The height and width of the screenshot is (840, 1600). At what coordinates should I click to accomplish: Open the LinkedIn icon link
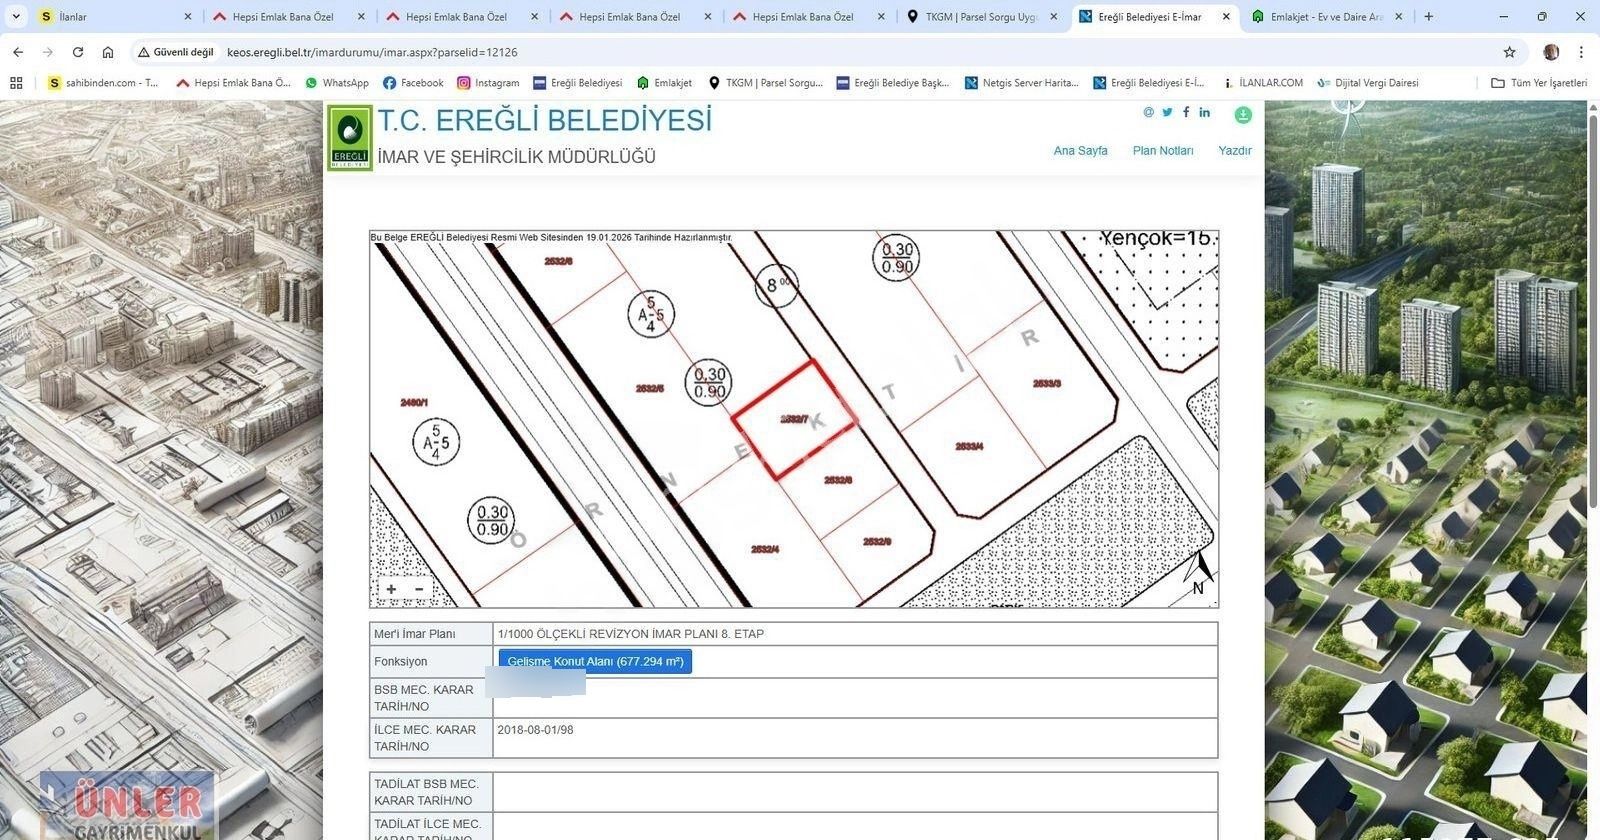click(x=1205, y=112)
